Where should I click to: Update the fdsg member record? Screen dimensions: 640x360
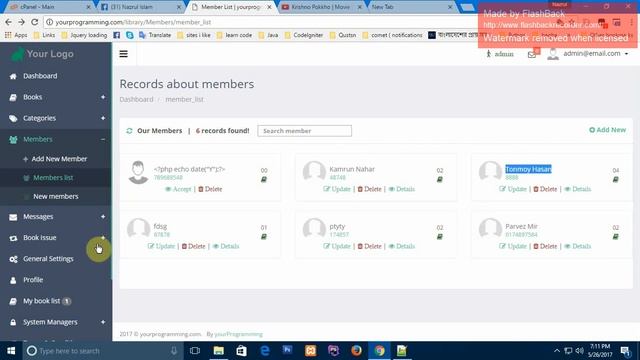161,246
